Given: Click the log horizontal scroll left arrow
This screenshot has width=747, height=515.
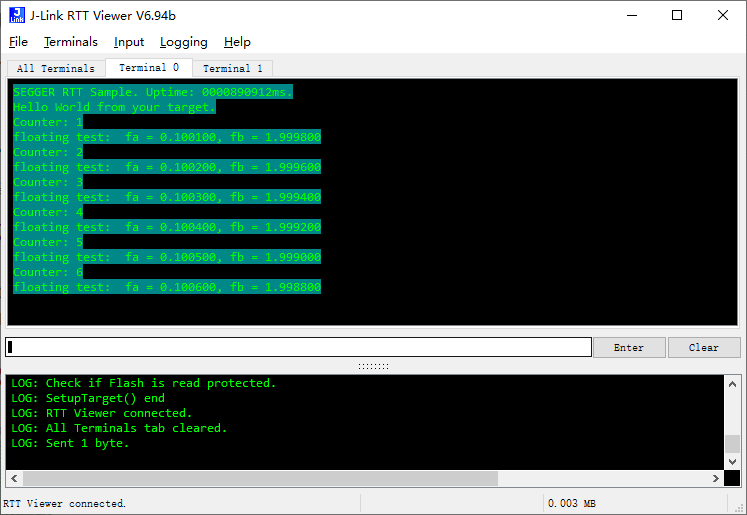Looking at the screenshot, I should (x=14, y=478).
